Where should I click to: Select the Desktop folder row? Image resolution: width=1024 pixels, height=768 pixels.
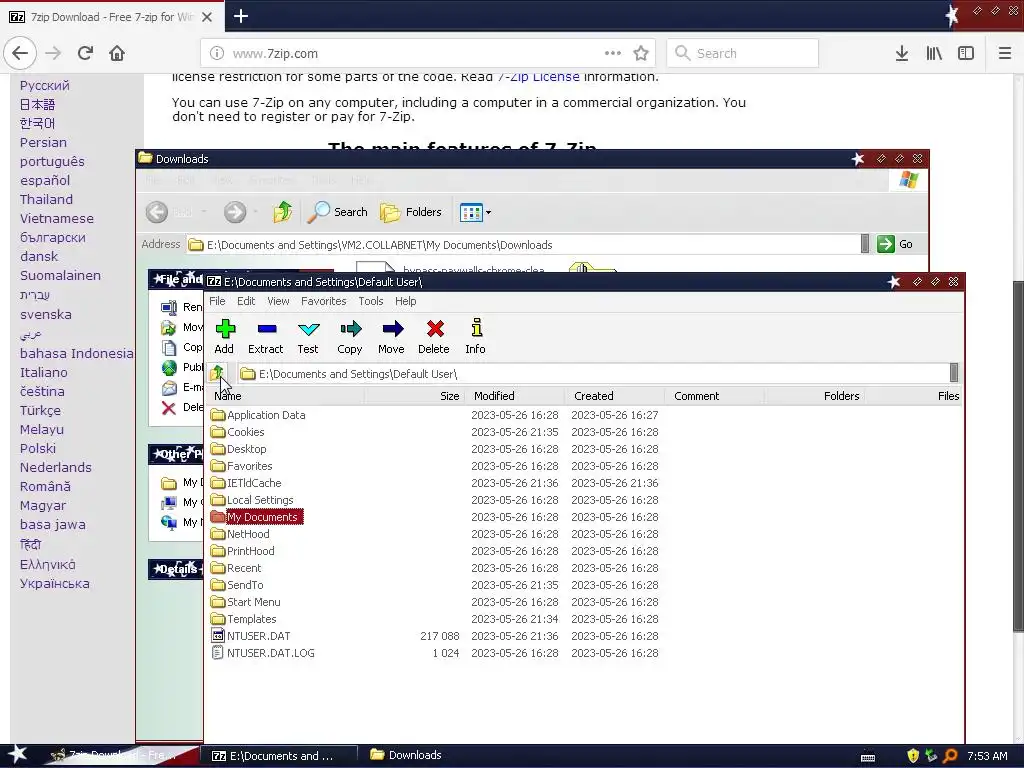[x=238, y=449]
